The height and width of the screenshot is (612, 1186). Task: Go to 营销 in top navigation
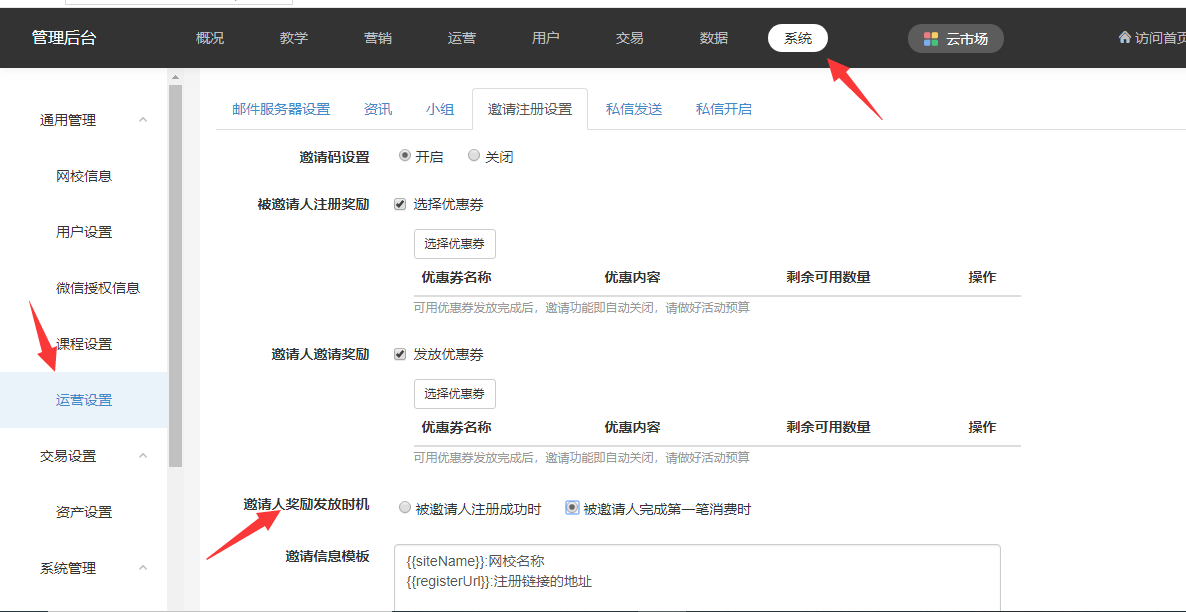tap(378, 38)
